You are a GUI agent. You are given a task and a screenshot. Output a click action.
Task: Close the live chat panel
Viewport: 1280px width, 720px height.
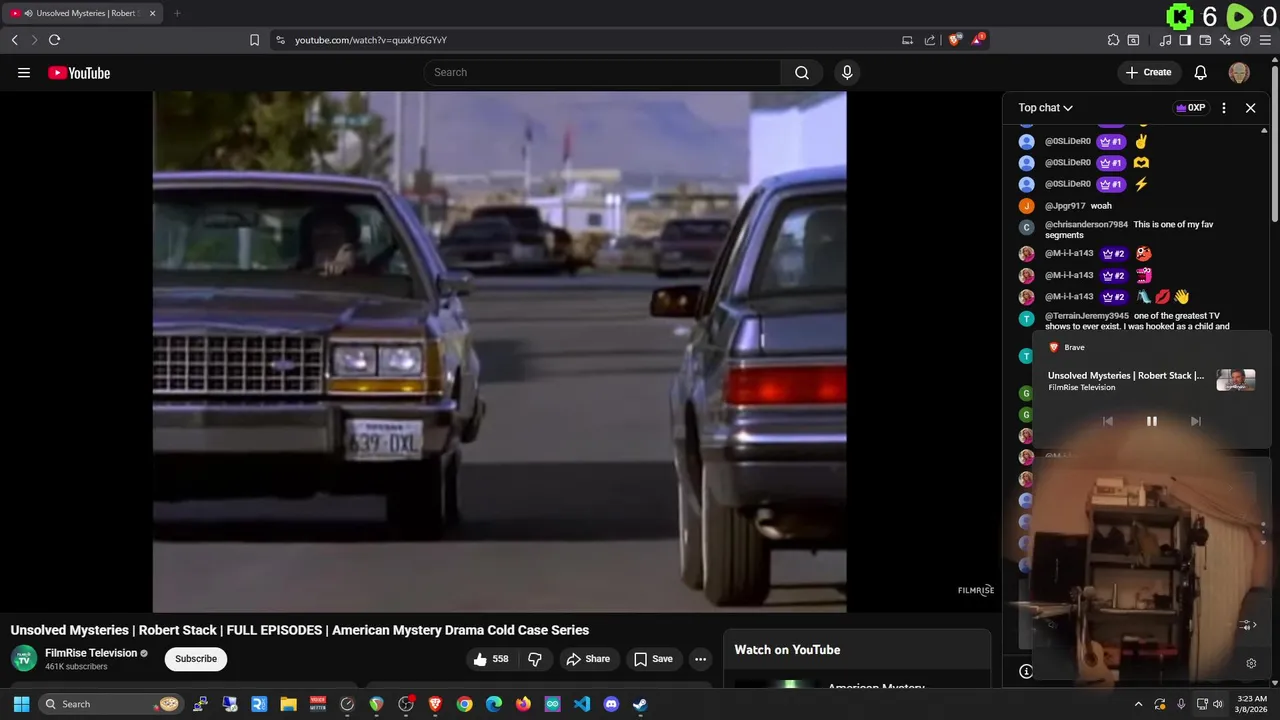pyautogui.click(x=1250, y=108)
